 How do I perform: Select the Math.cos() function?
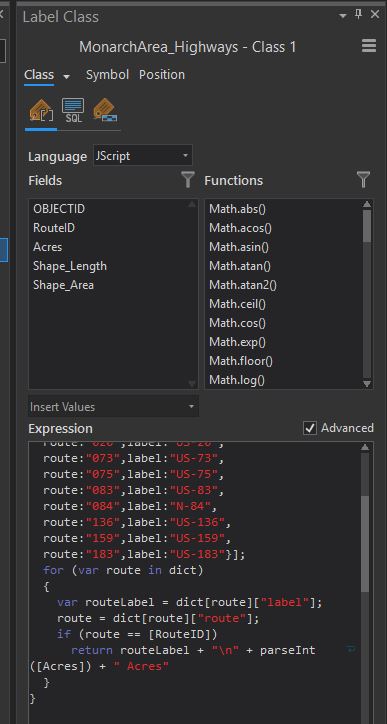(x=238, y=323)
